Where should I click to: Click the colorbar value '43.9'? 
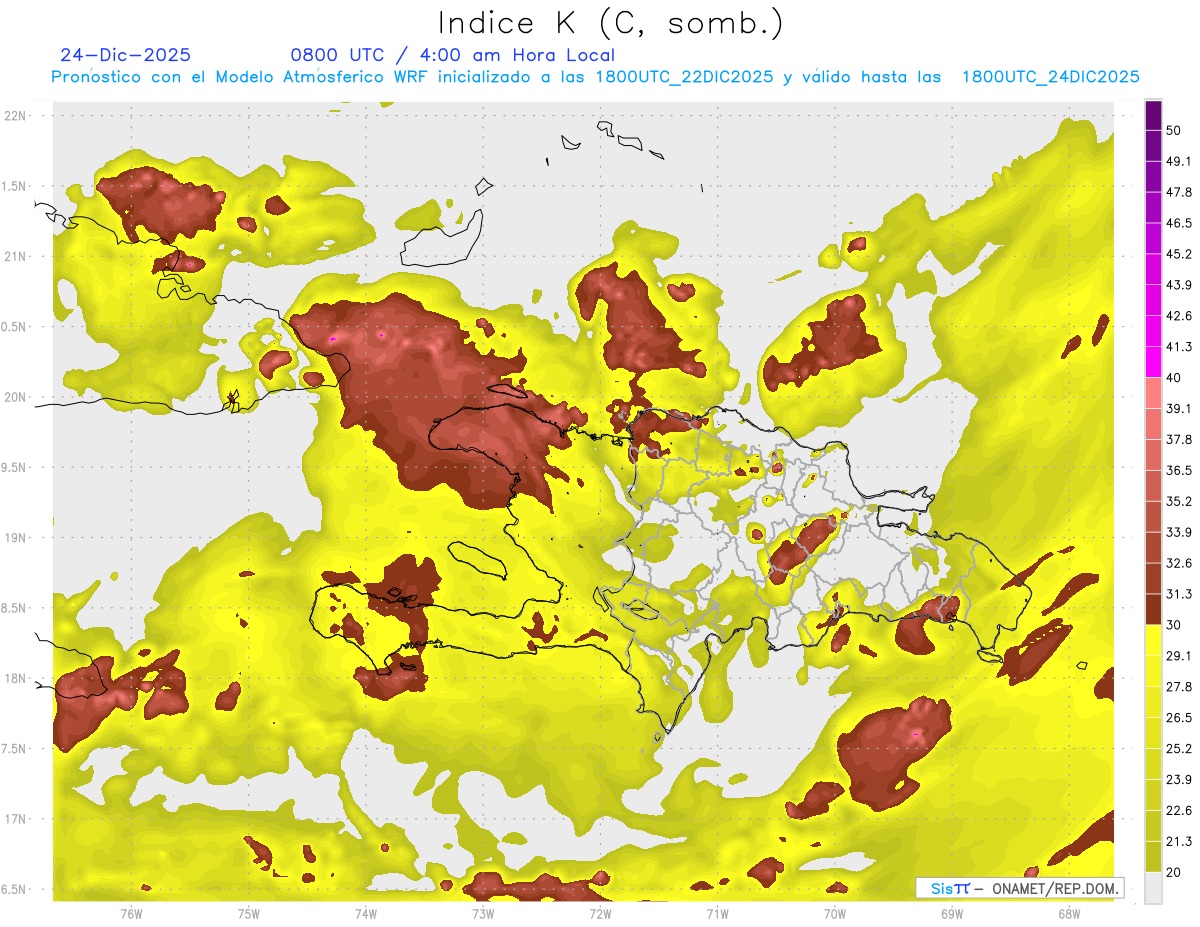point(1179,285)
